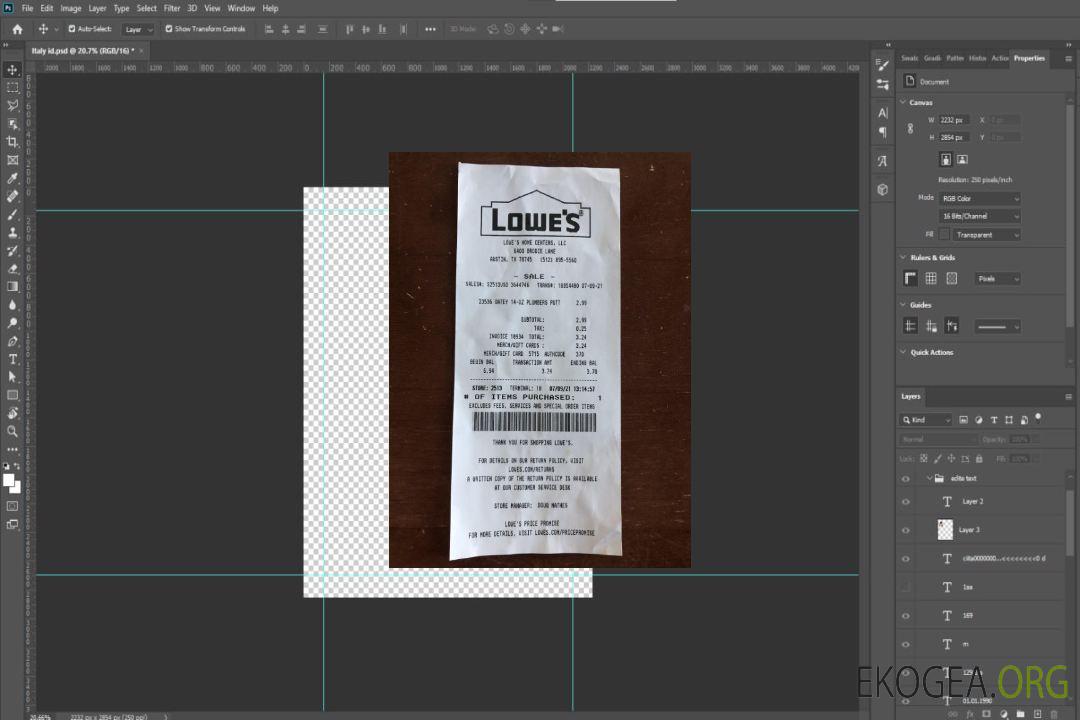
Task: Hide the '169' text layer
Action: point(906,616)
